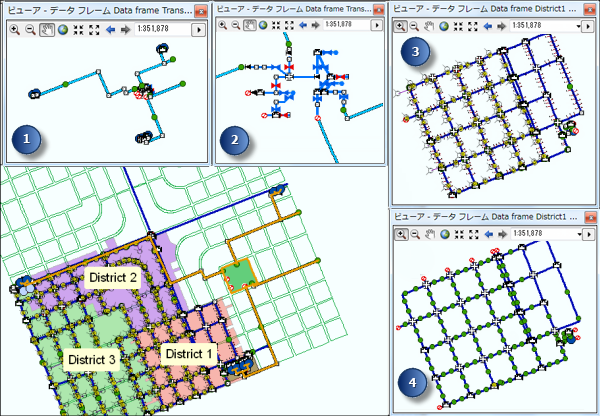The width and height of the screenshot is (600, 416).
Task: Click scale box 1:351,878 in top-left viewer
Action: [162, 29]
